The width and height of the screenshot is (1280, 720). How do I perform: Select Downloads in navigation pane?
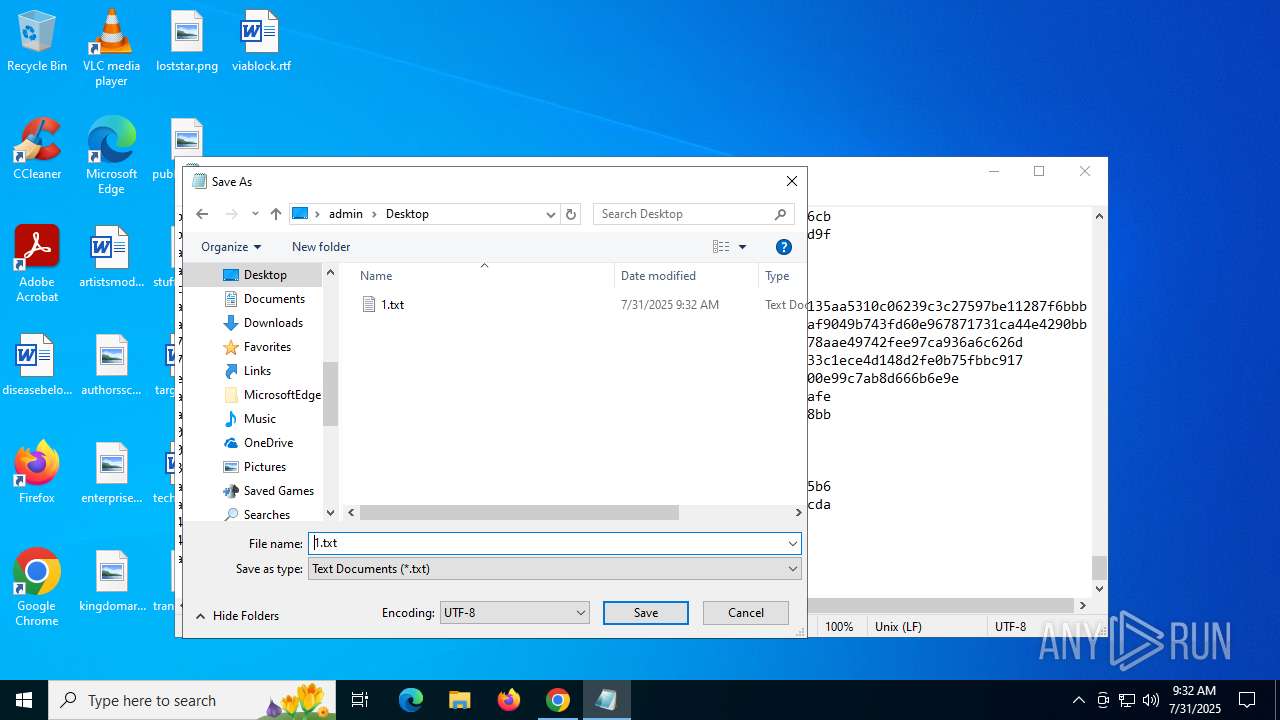(x=273, y=323)
